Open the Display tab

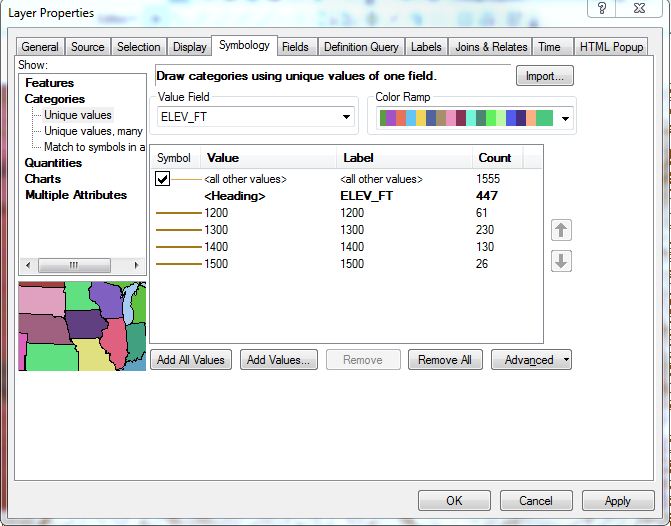point(190,47)
